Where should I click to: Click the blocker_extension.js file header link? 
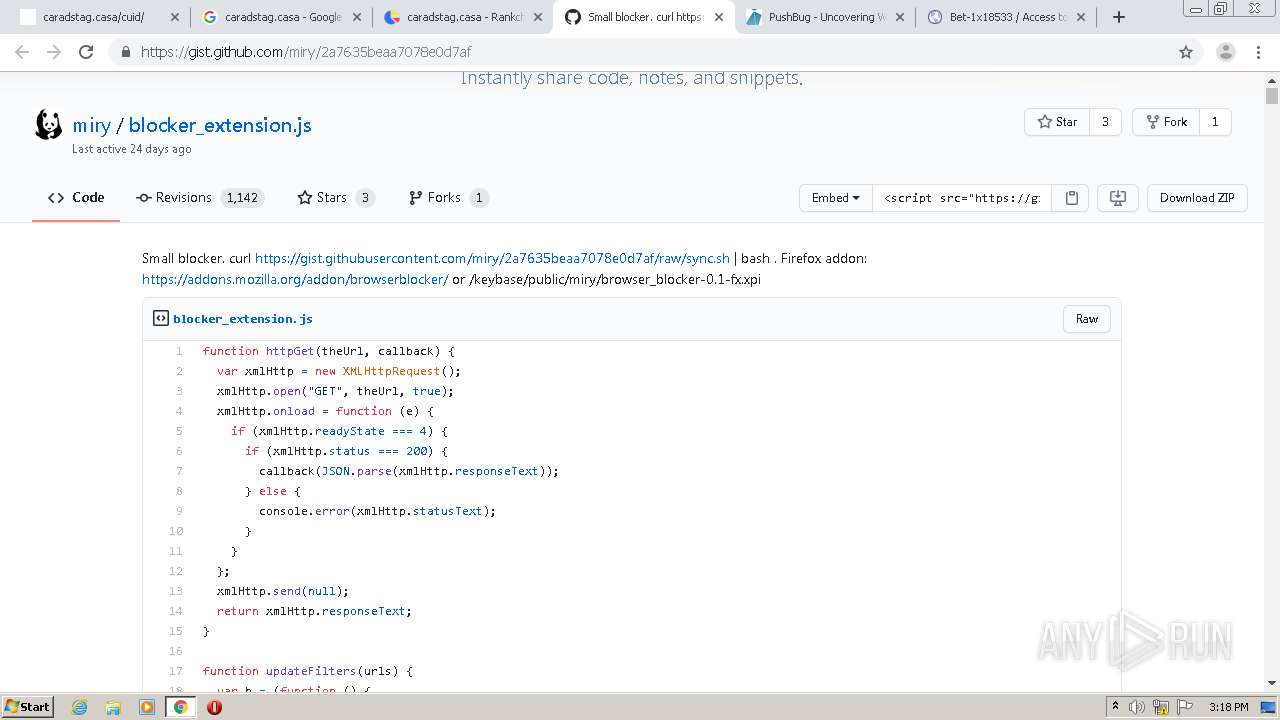point(243,319)
